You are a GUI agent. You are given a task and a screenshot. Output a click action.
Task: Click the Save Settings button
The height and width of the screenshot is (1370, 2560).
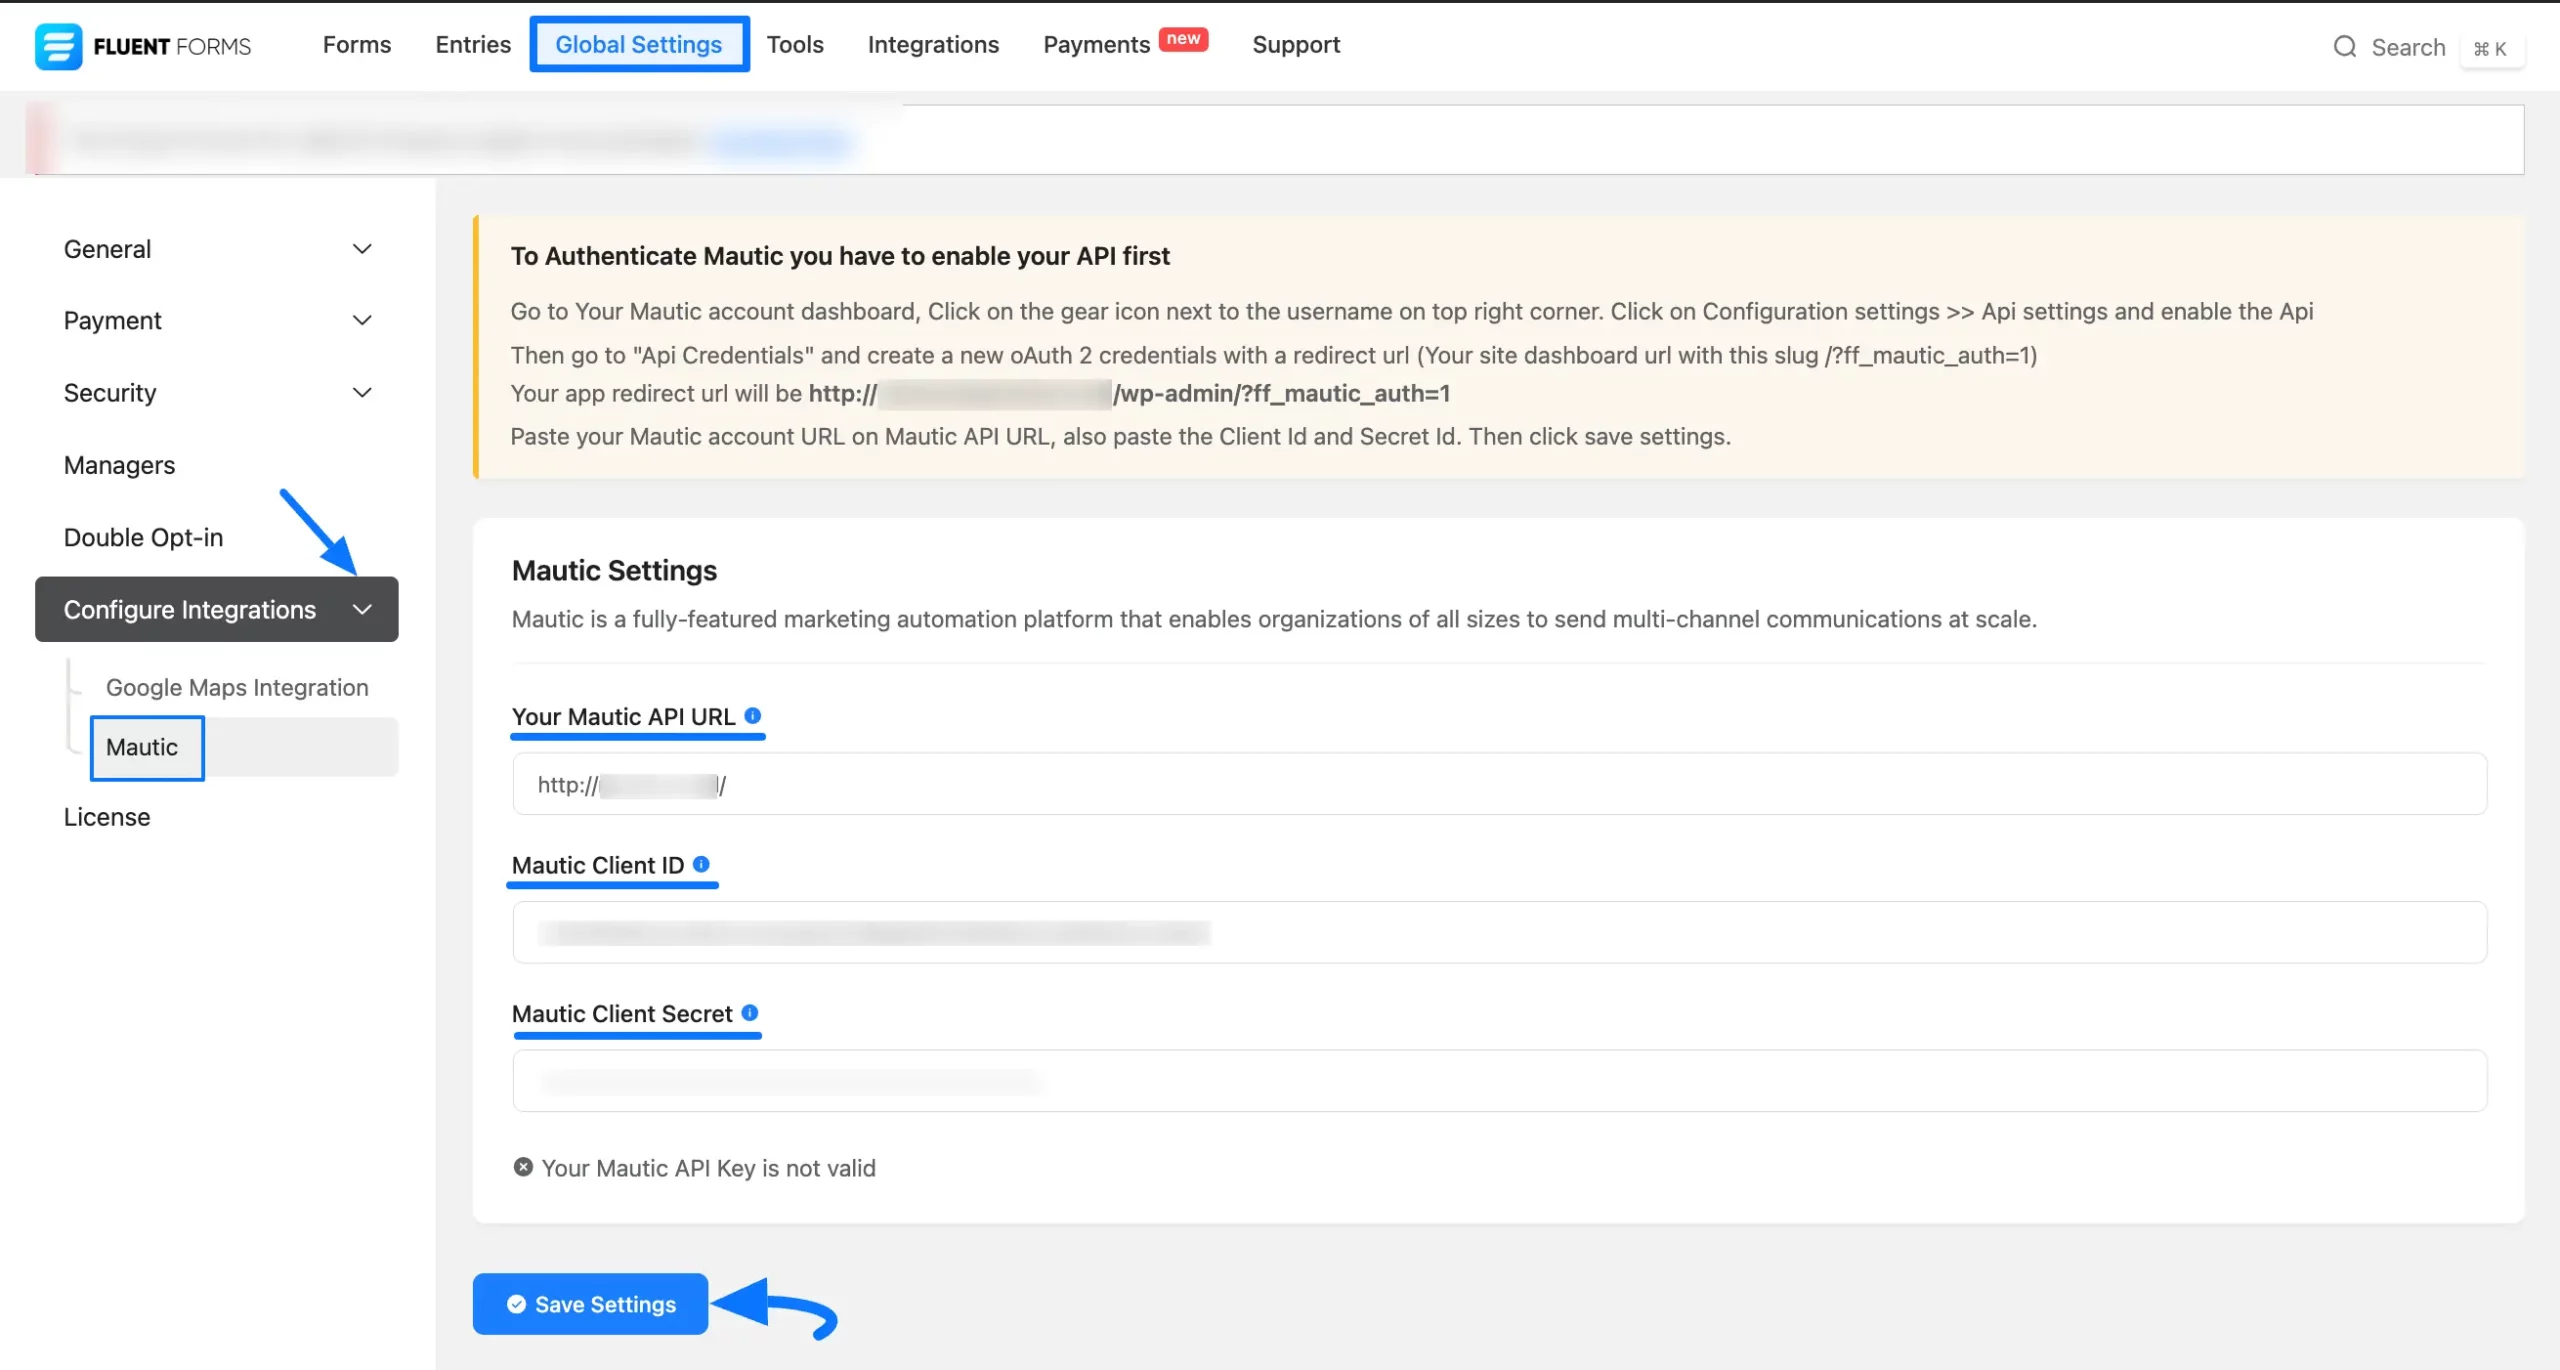click(589, 1304)
